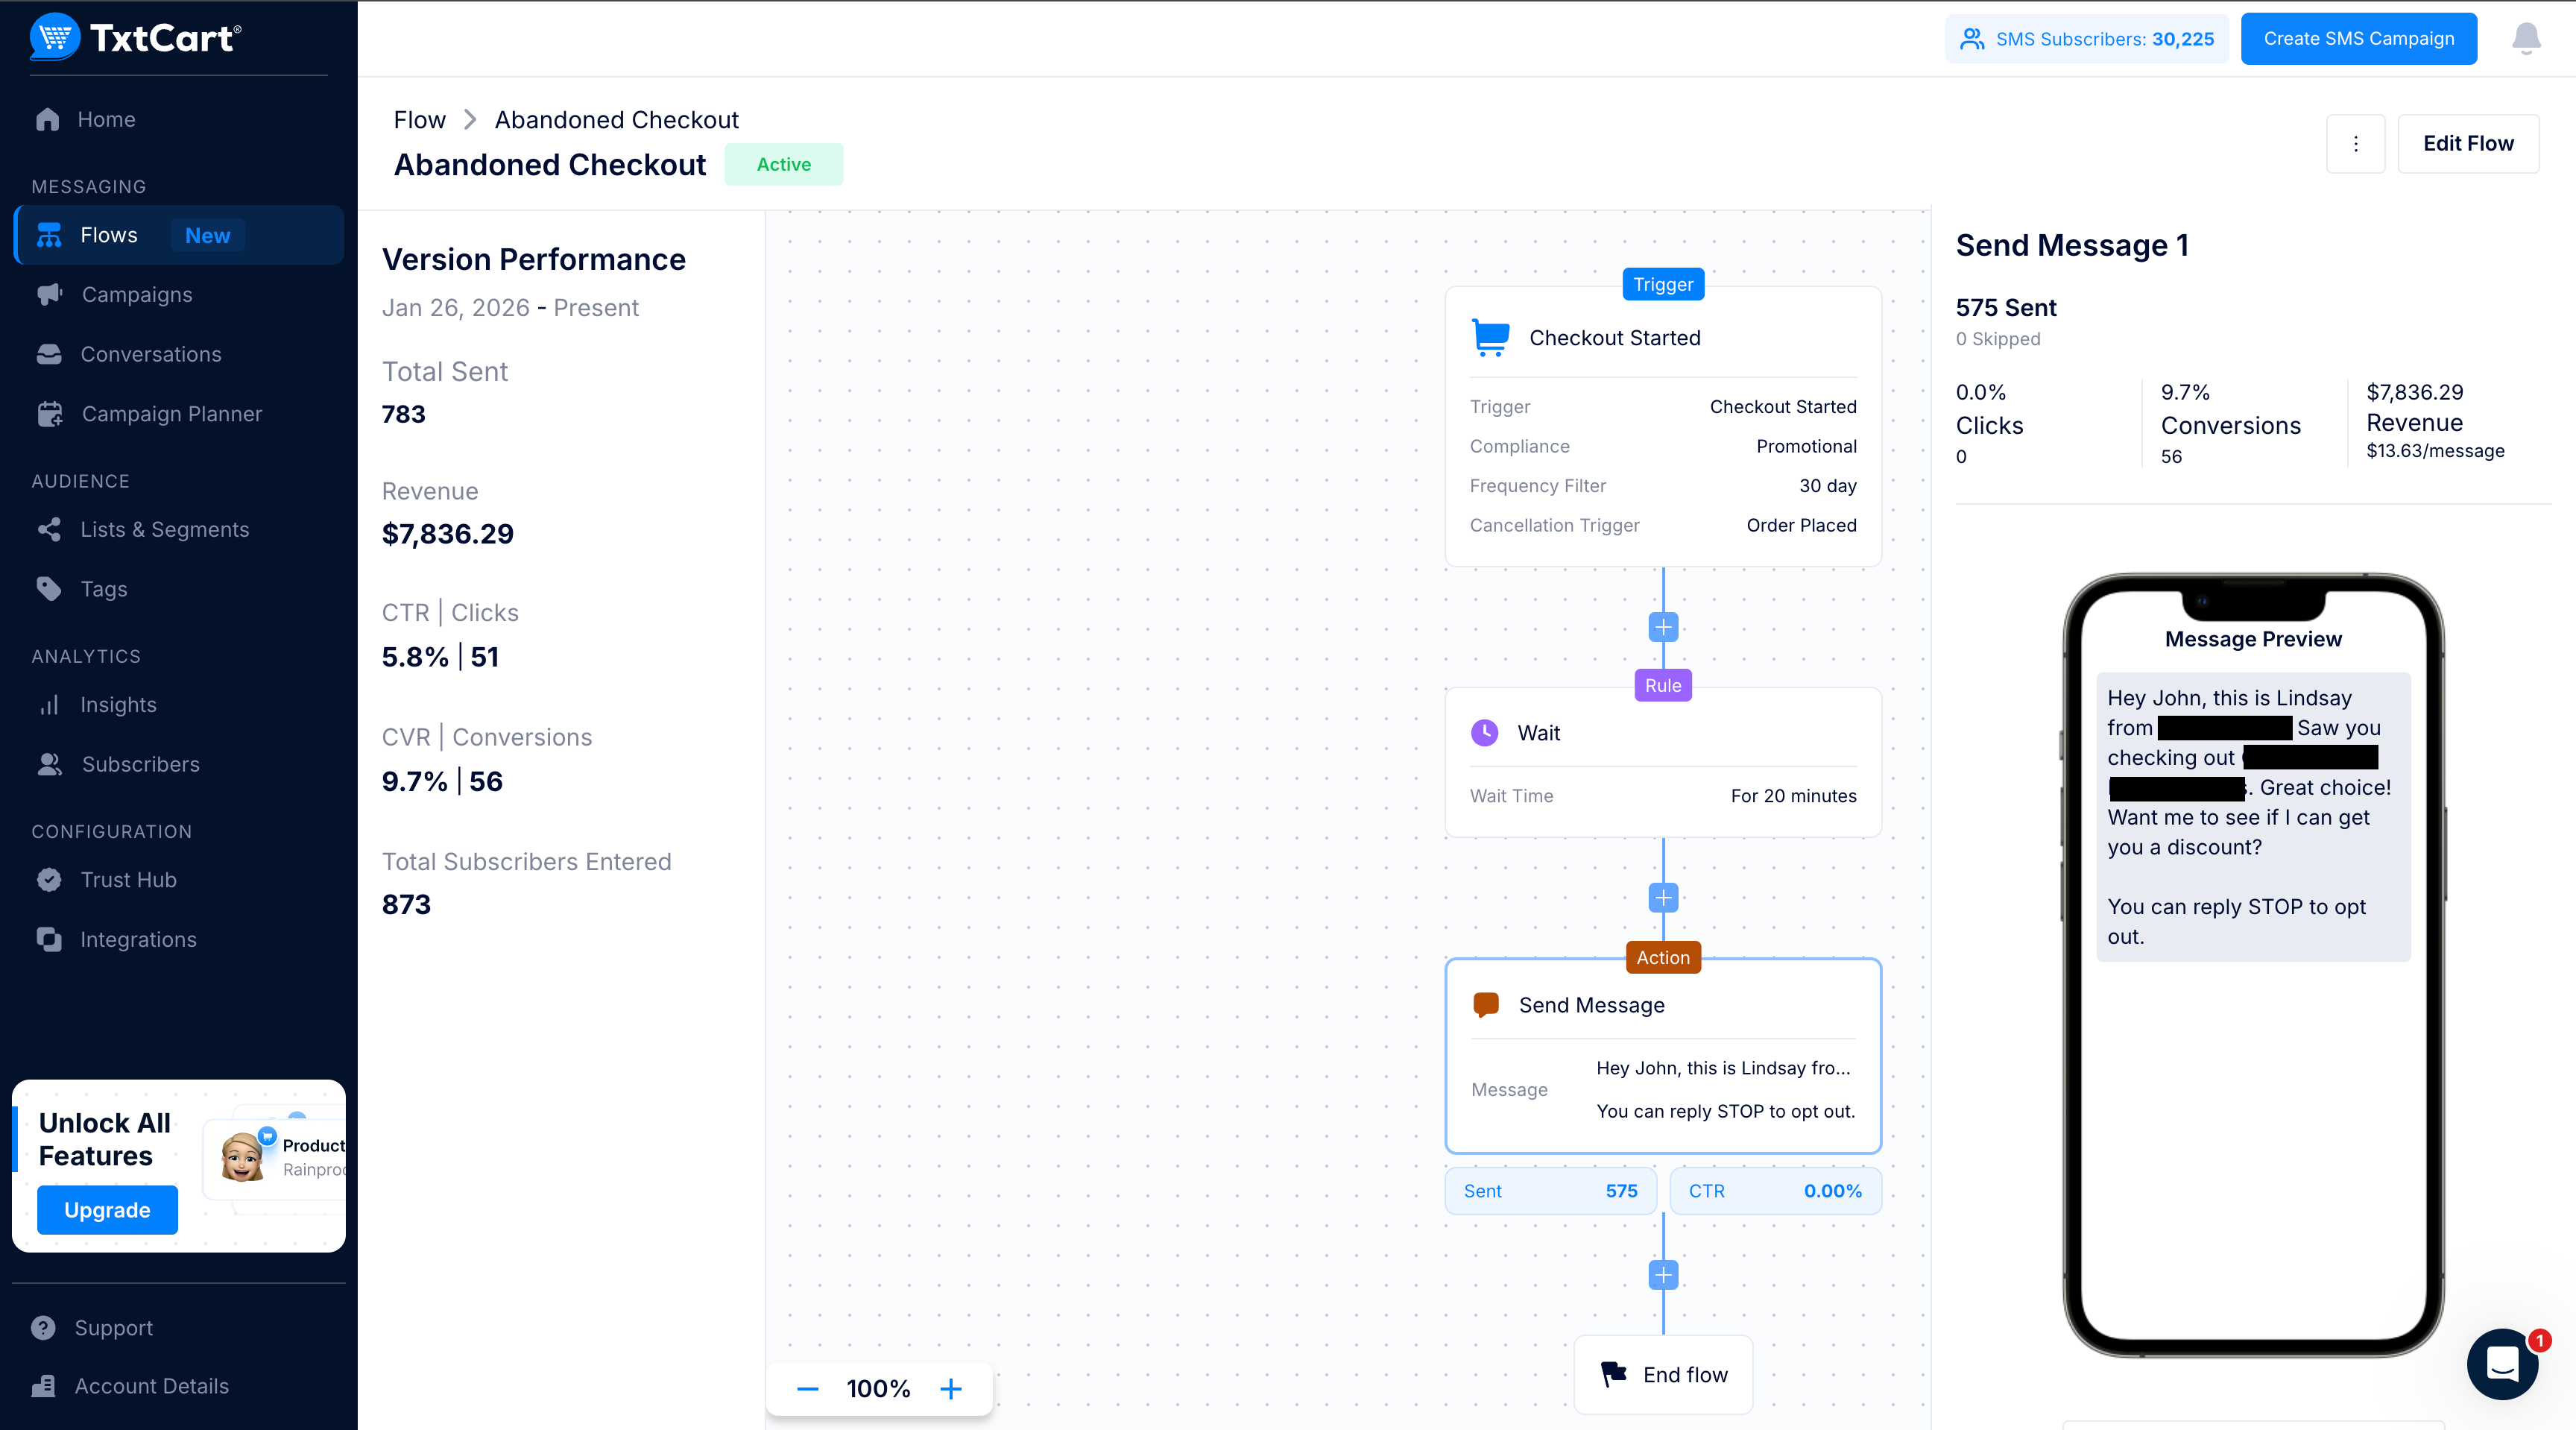Click the Campaign Planner calendar icon
2576x1430 pixels.
[49, 414]
